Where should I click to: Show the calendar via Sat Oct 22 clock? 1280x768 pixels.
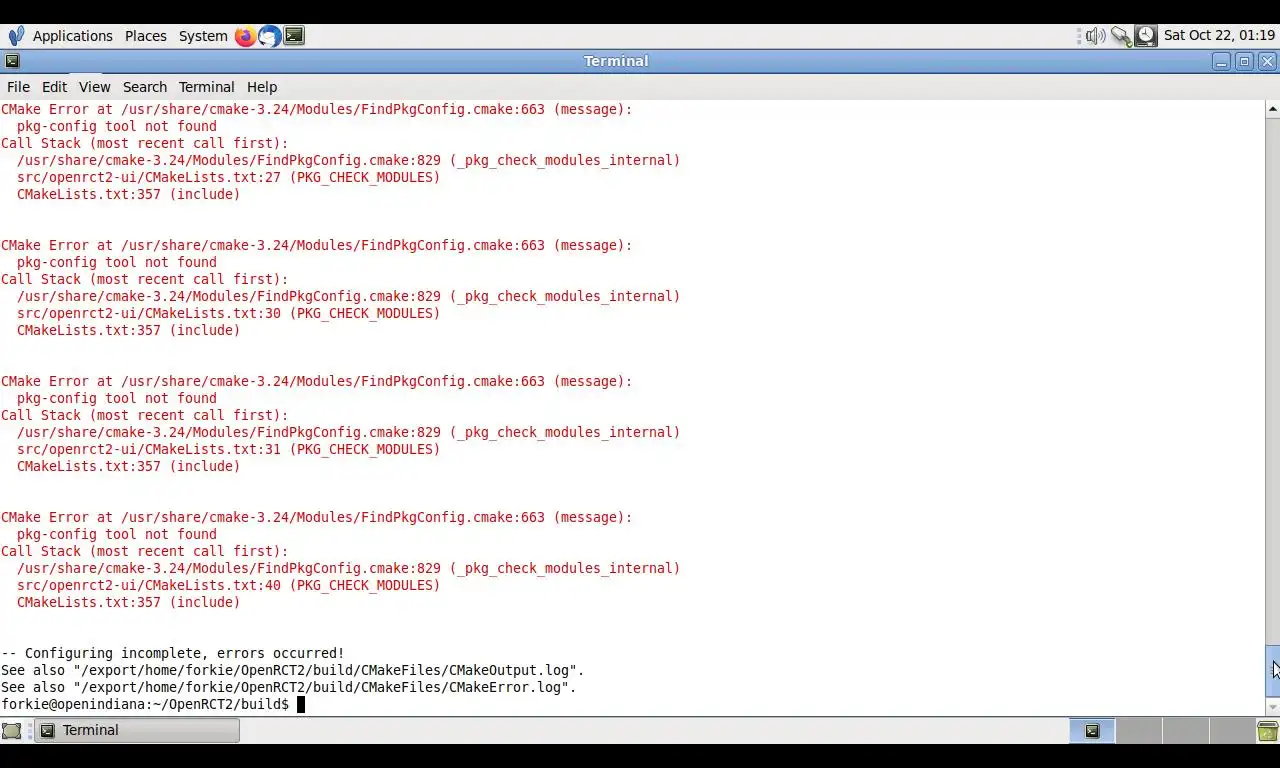pyautogui.click(x=1219, y=36)
